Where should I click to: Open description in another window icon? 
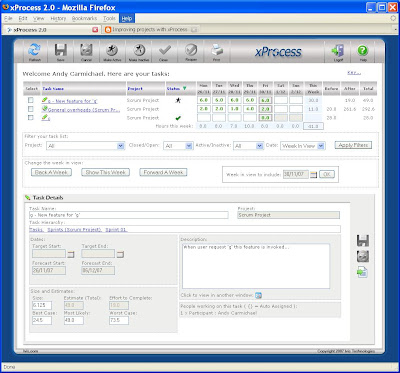click(x=258, y=295)
